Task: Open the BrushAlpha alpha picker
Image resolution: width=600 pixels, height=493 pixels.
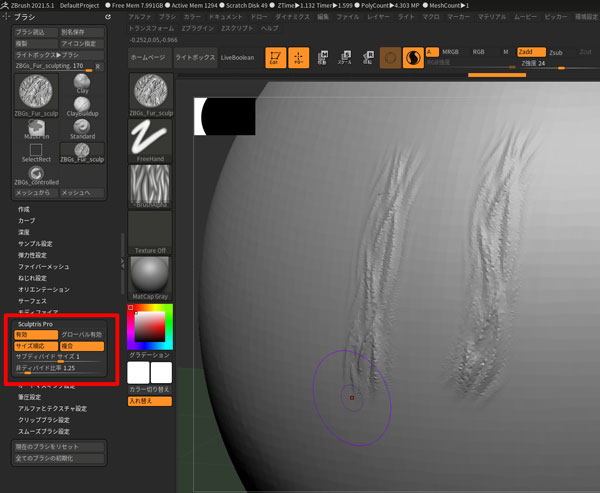Action: point(150,186)
